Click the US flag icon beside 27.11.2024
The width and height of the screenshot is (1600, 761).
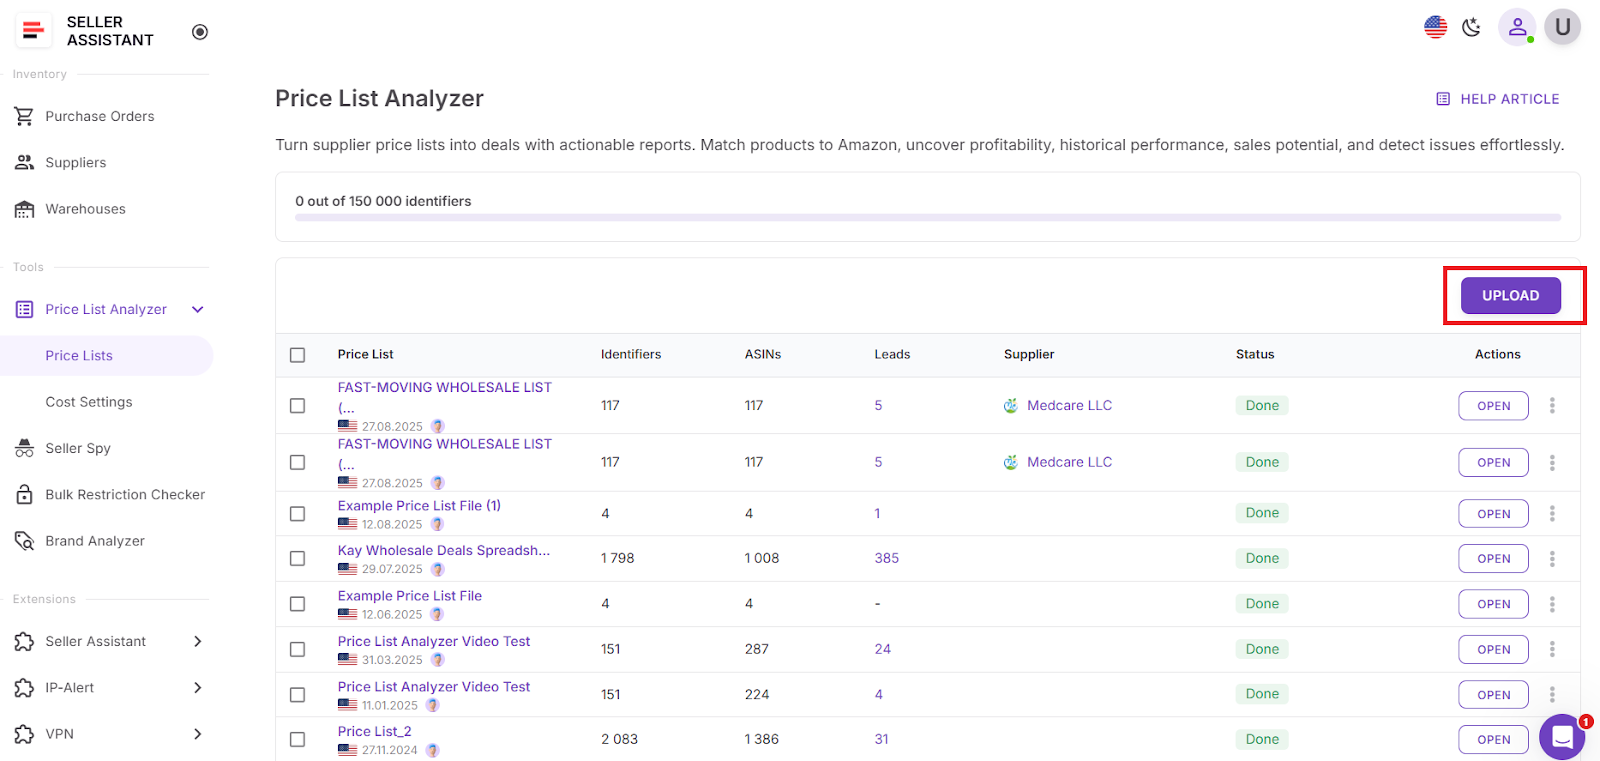pos(347,750)
